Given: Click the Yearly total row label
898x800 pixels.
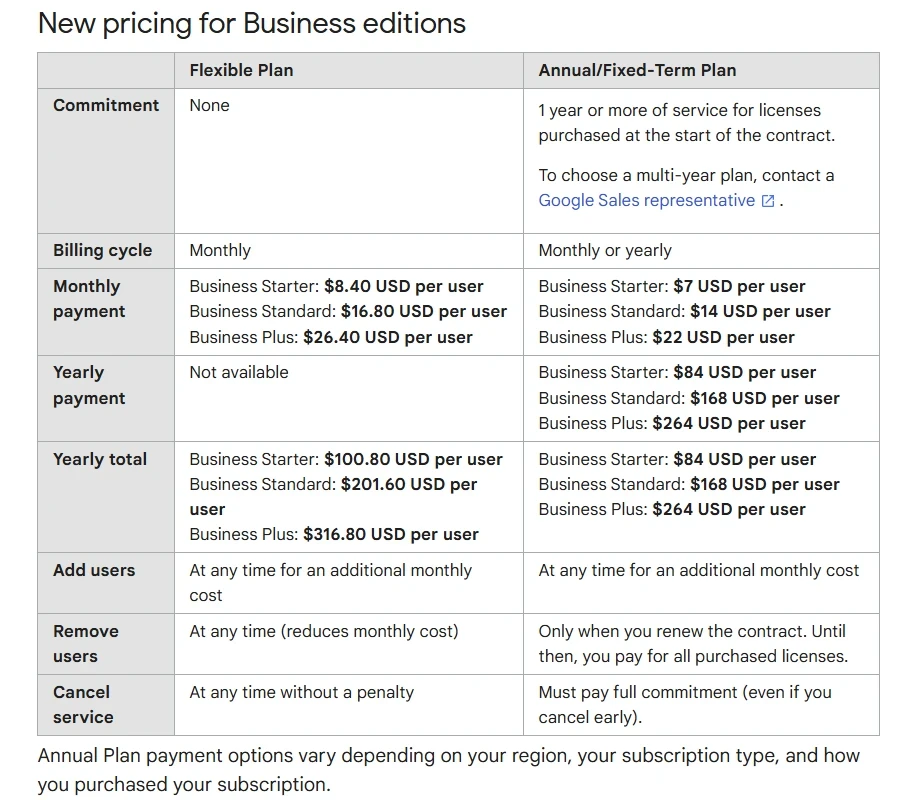Looking at the screenshot, I should coord(100,459).
